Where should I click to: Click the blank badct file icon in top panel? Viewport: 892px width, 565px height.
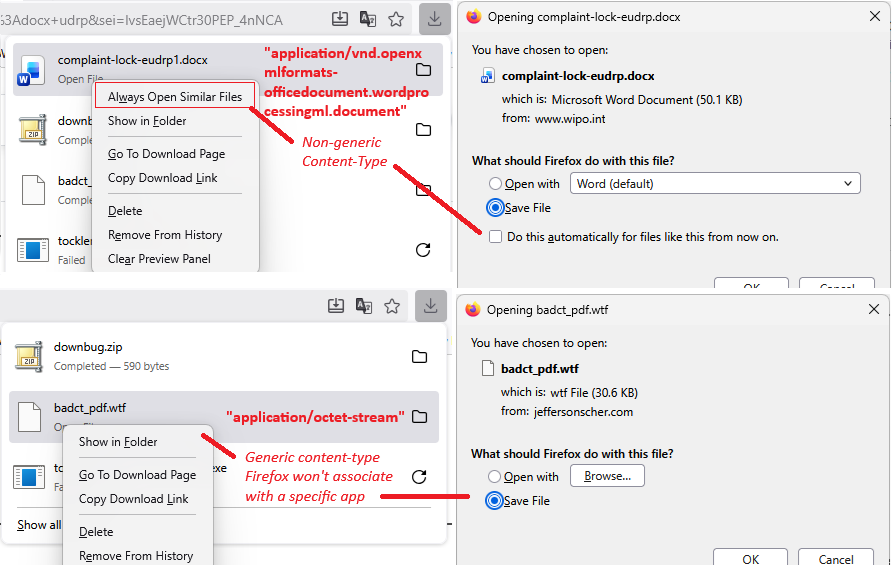pyautogui.click(x=33, y=189)
